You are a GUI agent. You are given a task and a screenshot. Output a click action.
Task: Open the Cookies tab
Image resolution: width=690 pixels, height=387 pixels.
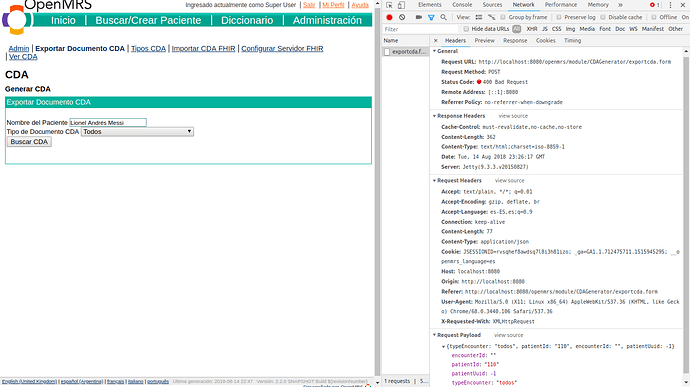[546, 41]
